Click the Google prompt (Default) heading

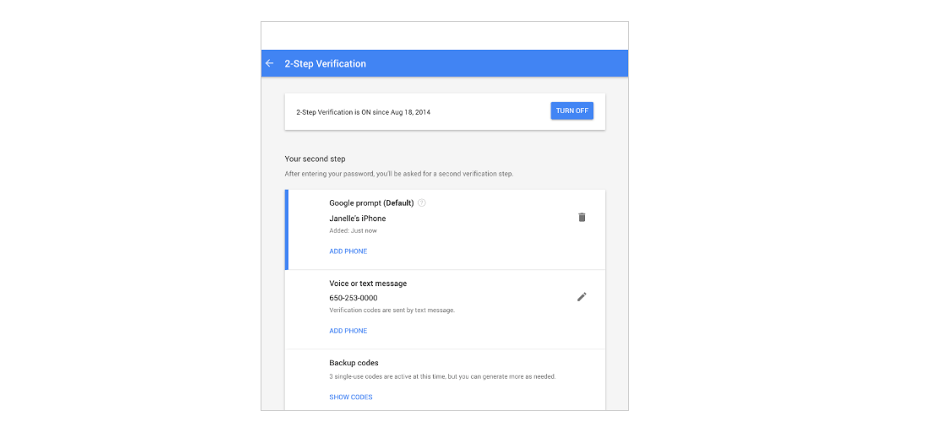click(372, 203)
